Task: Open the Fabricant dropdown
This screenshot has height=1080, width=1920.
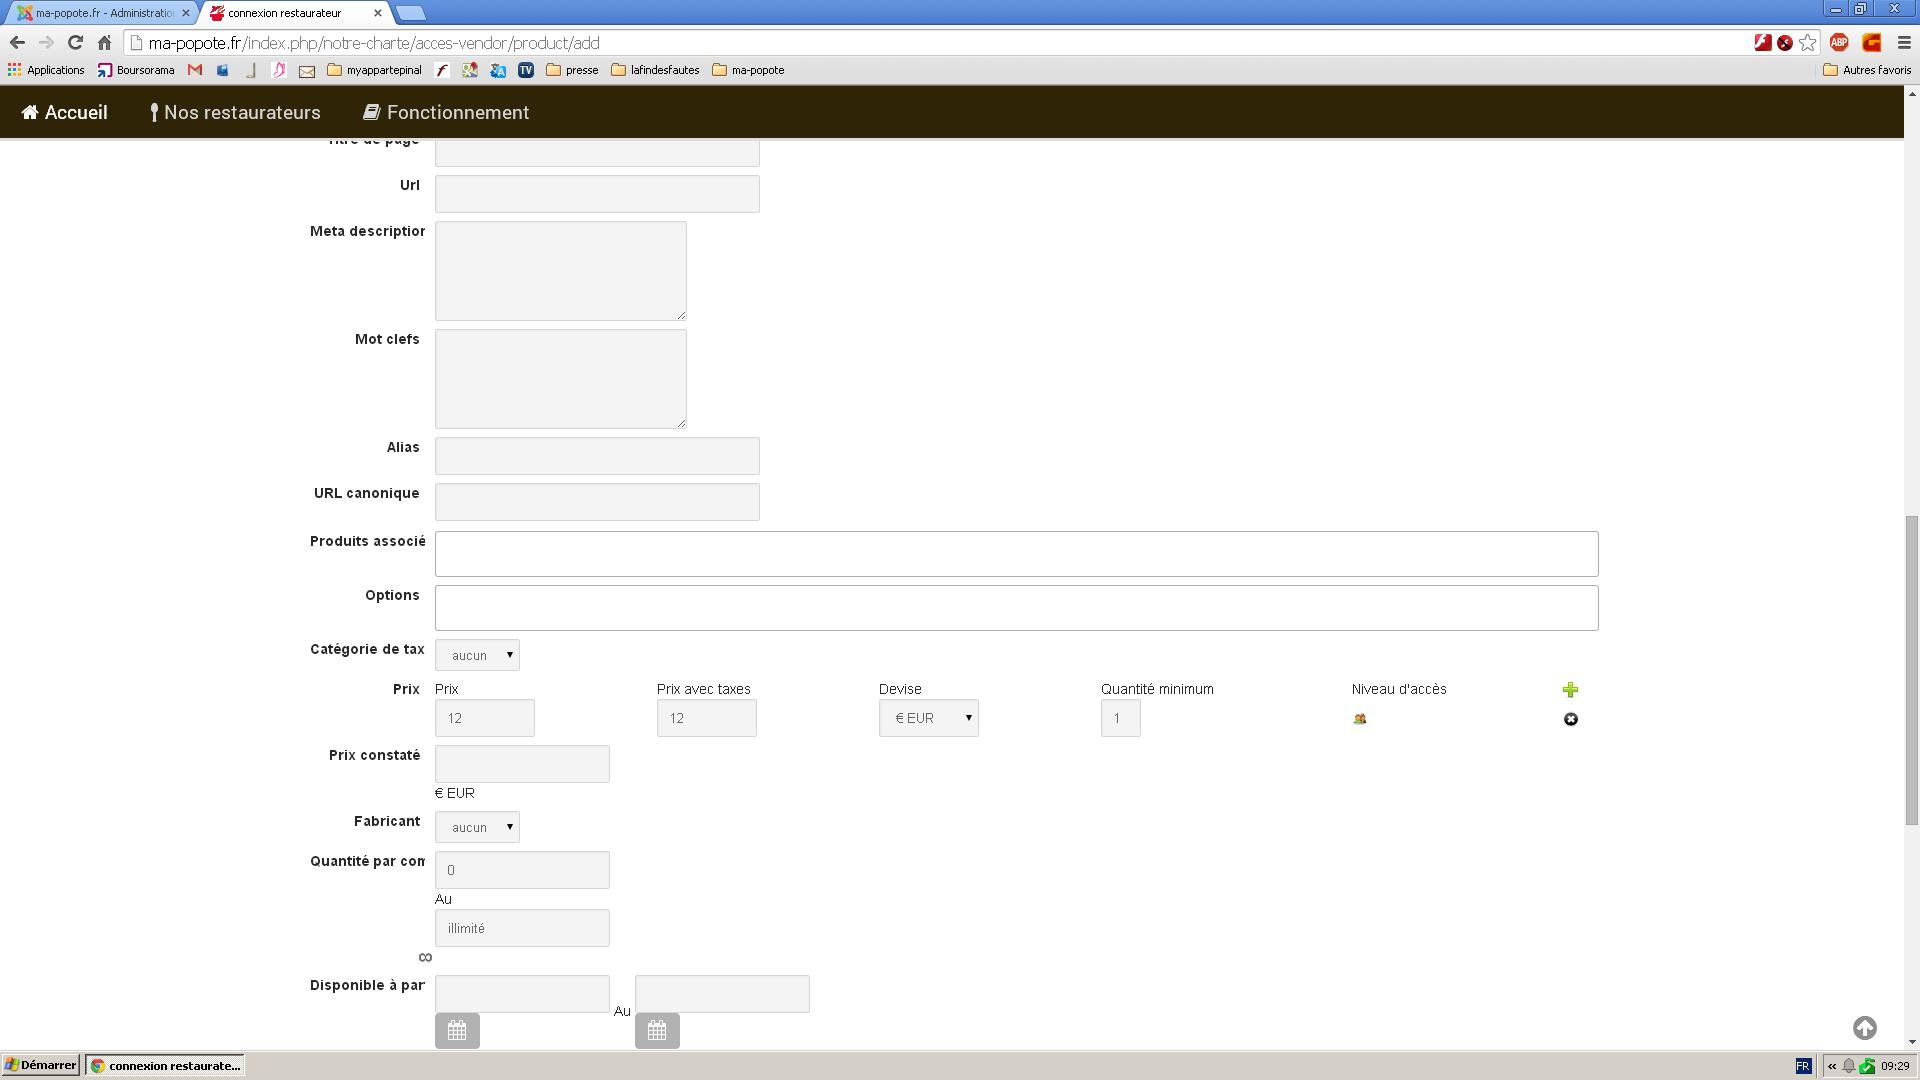Action: point(477,827)
